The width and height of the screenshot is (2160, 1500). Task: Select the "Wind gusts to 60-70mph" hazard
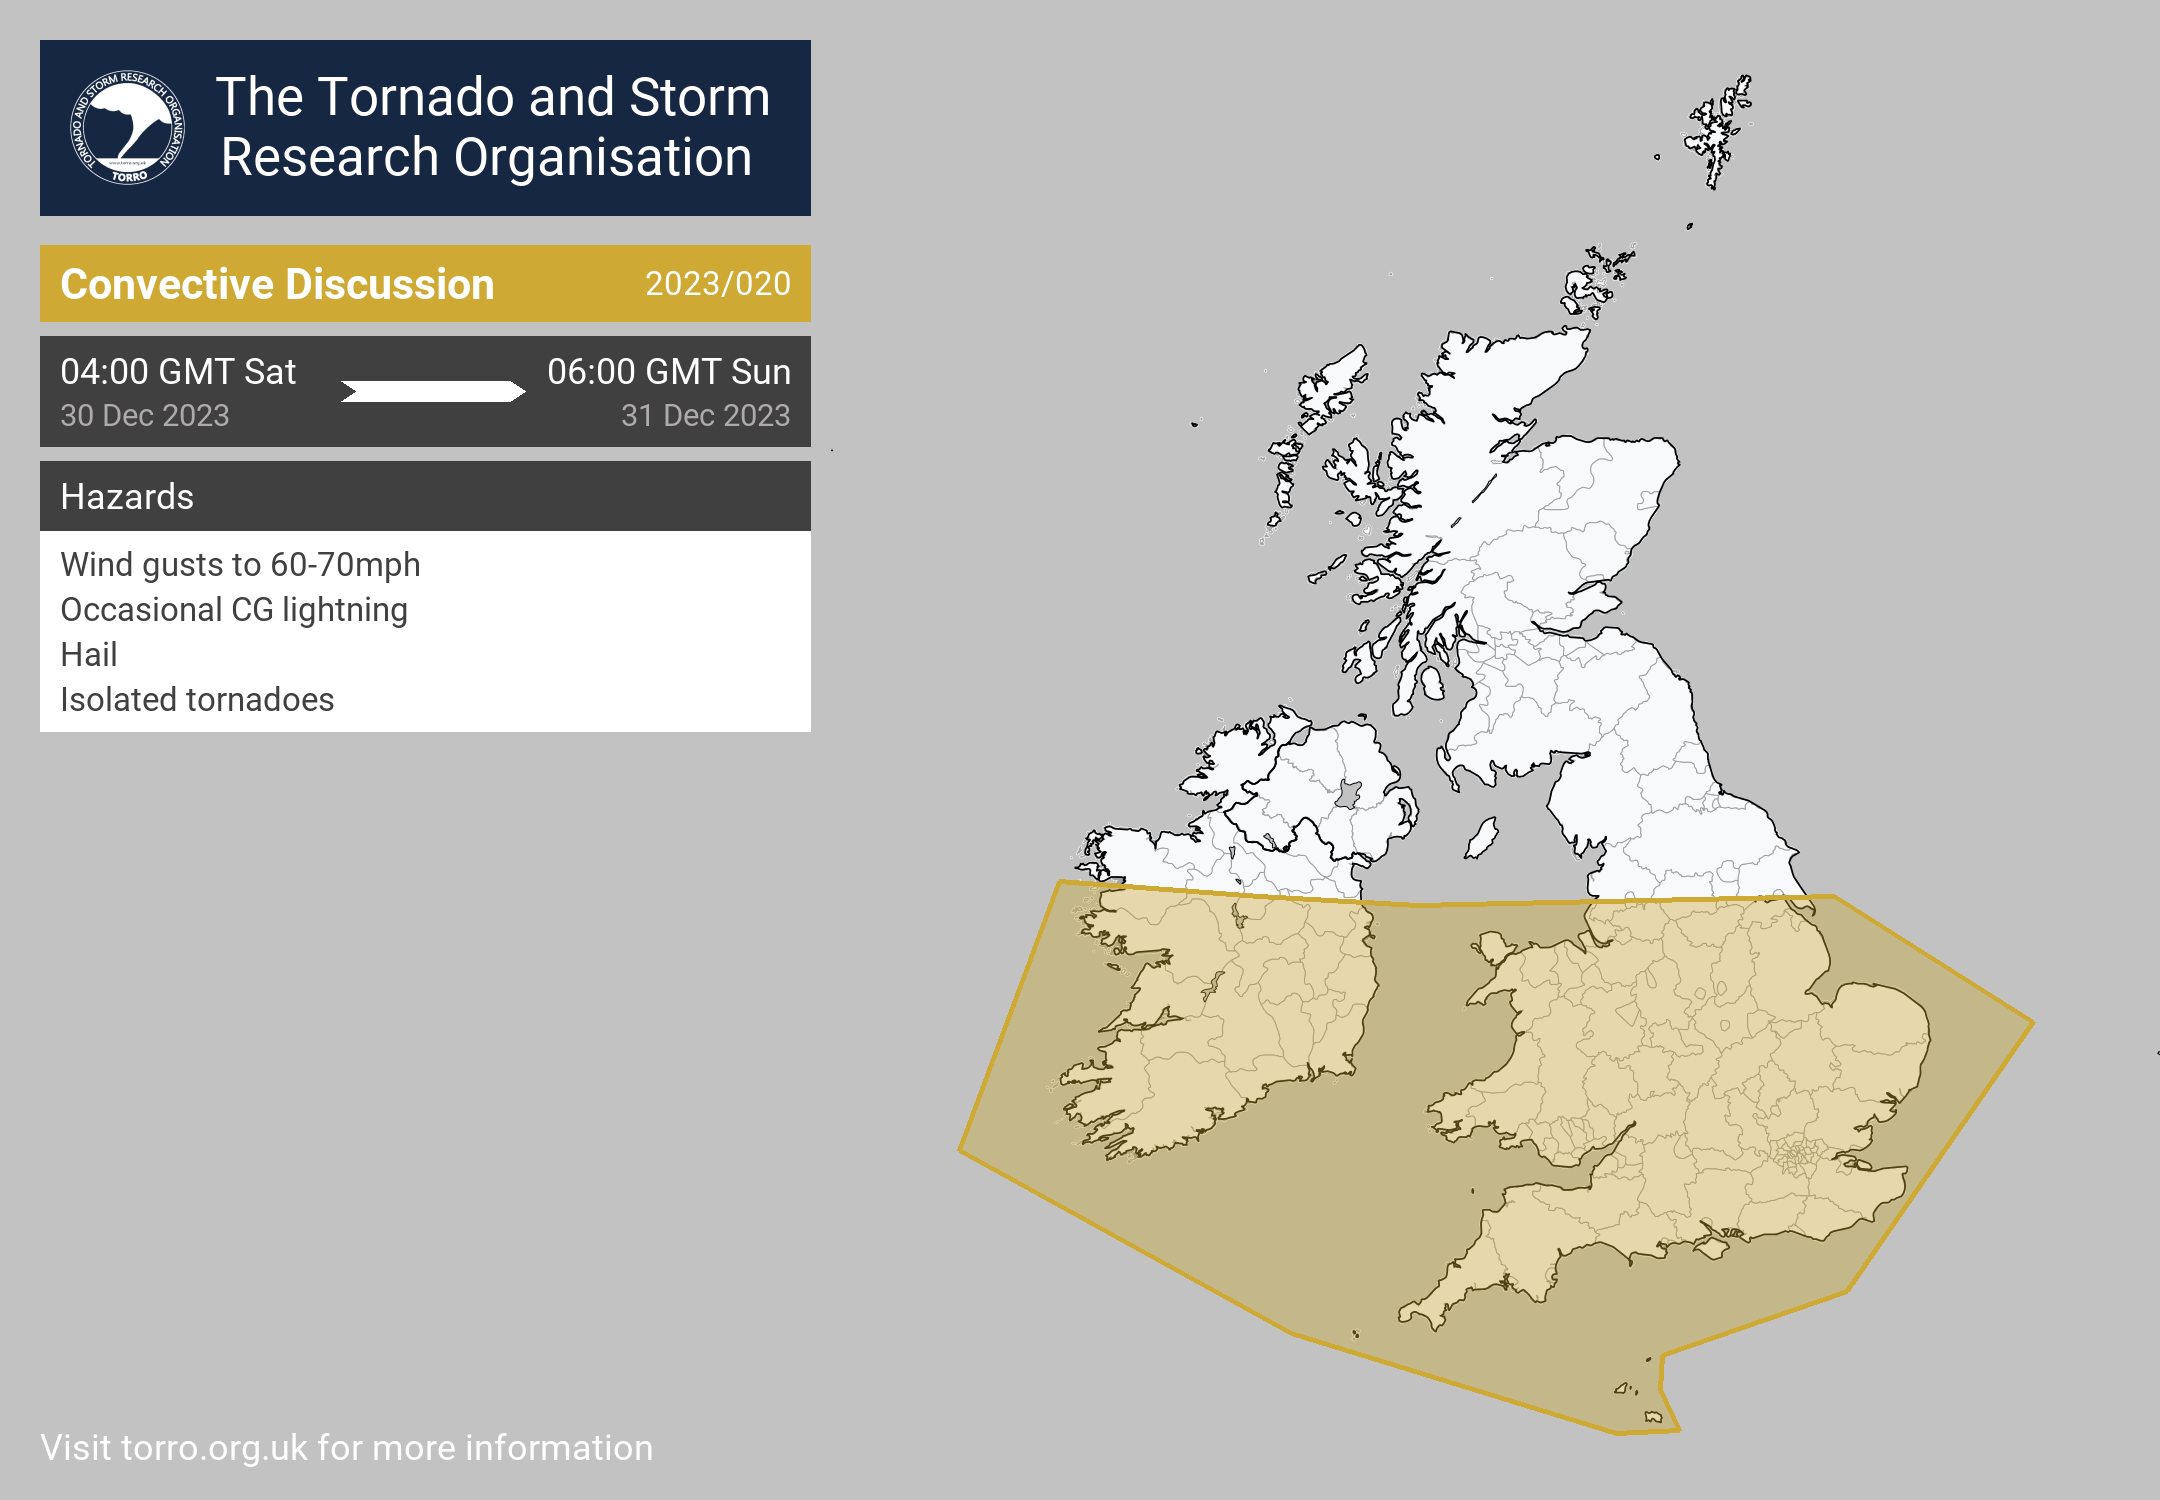[x=240, y=565]
